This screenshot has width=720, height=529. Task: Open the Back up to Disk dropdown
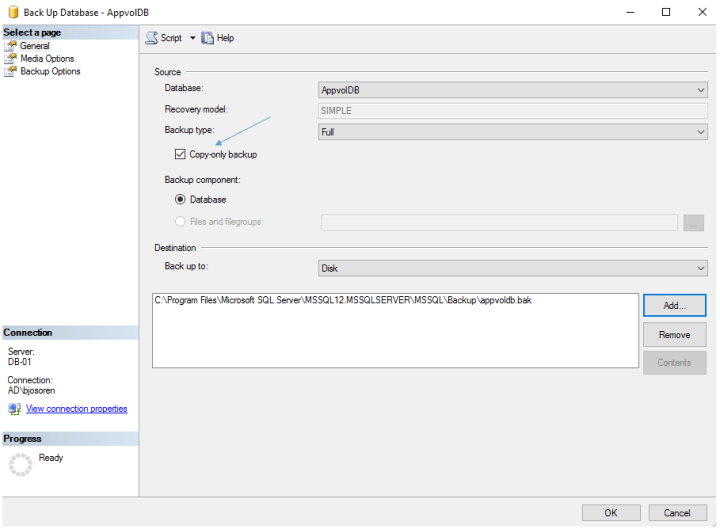pos(513,268)
